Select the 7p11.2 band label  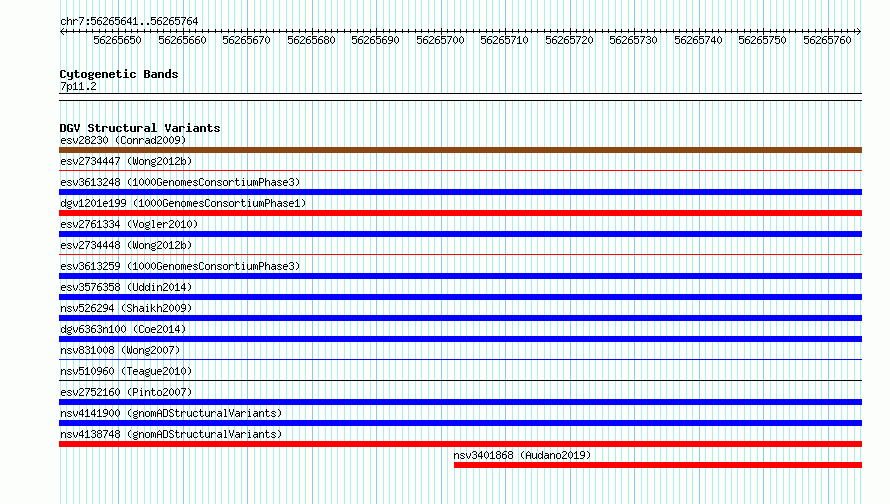pyautogui.click(x=78, y=86)
